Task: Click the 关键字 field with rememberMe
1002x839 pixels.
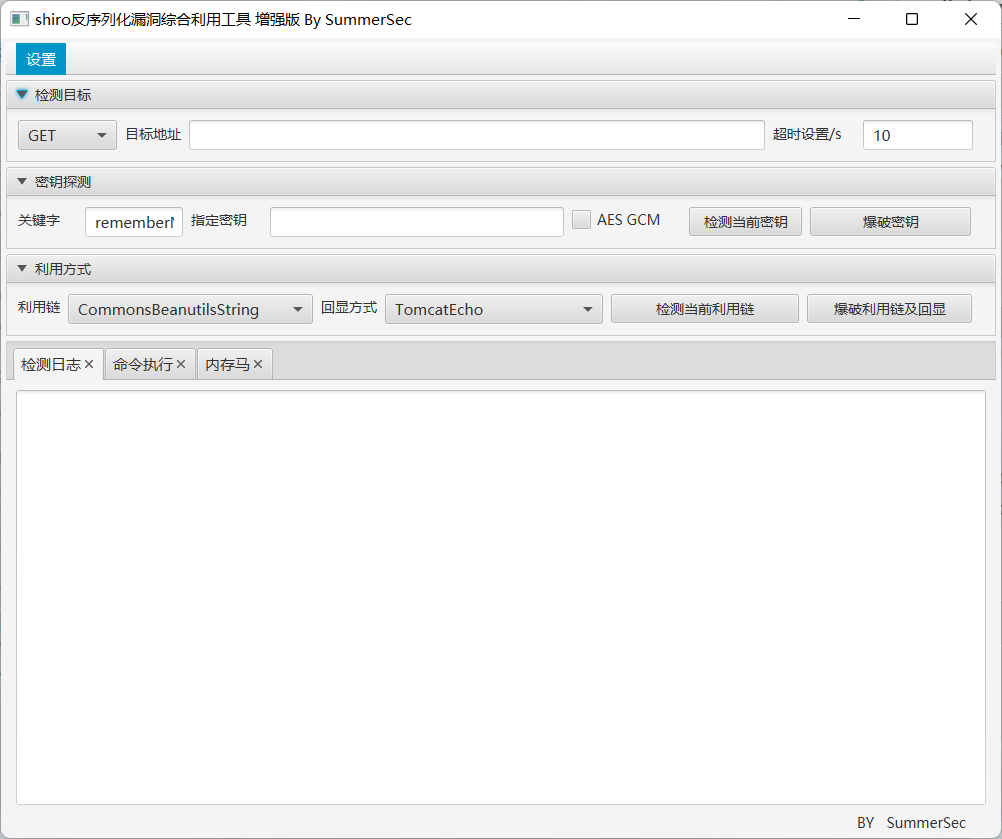Action: (x=134, y=222)
